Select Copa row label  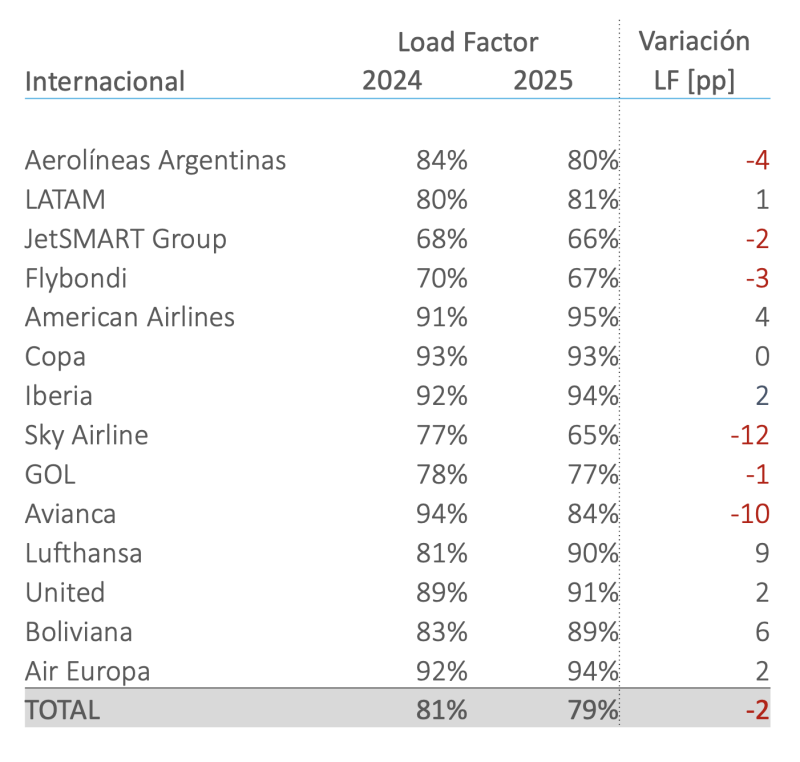click(55, 357)
